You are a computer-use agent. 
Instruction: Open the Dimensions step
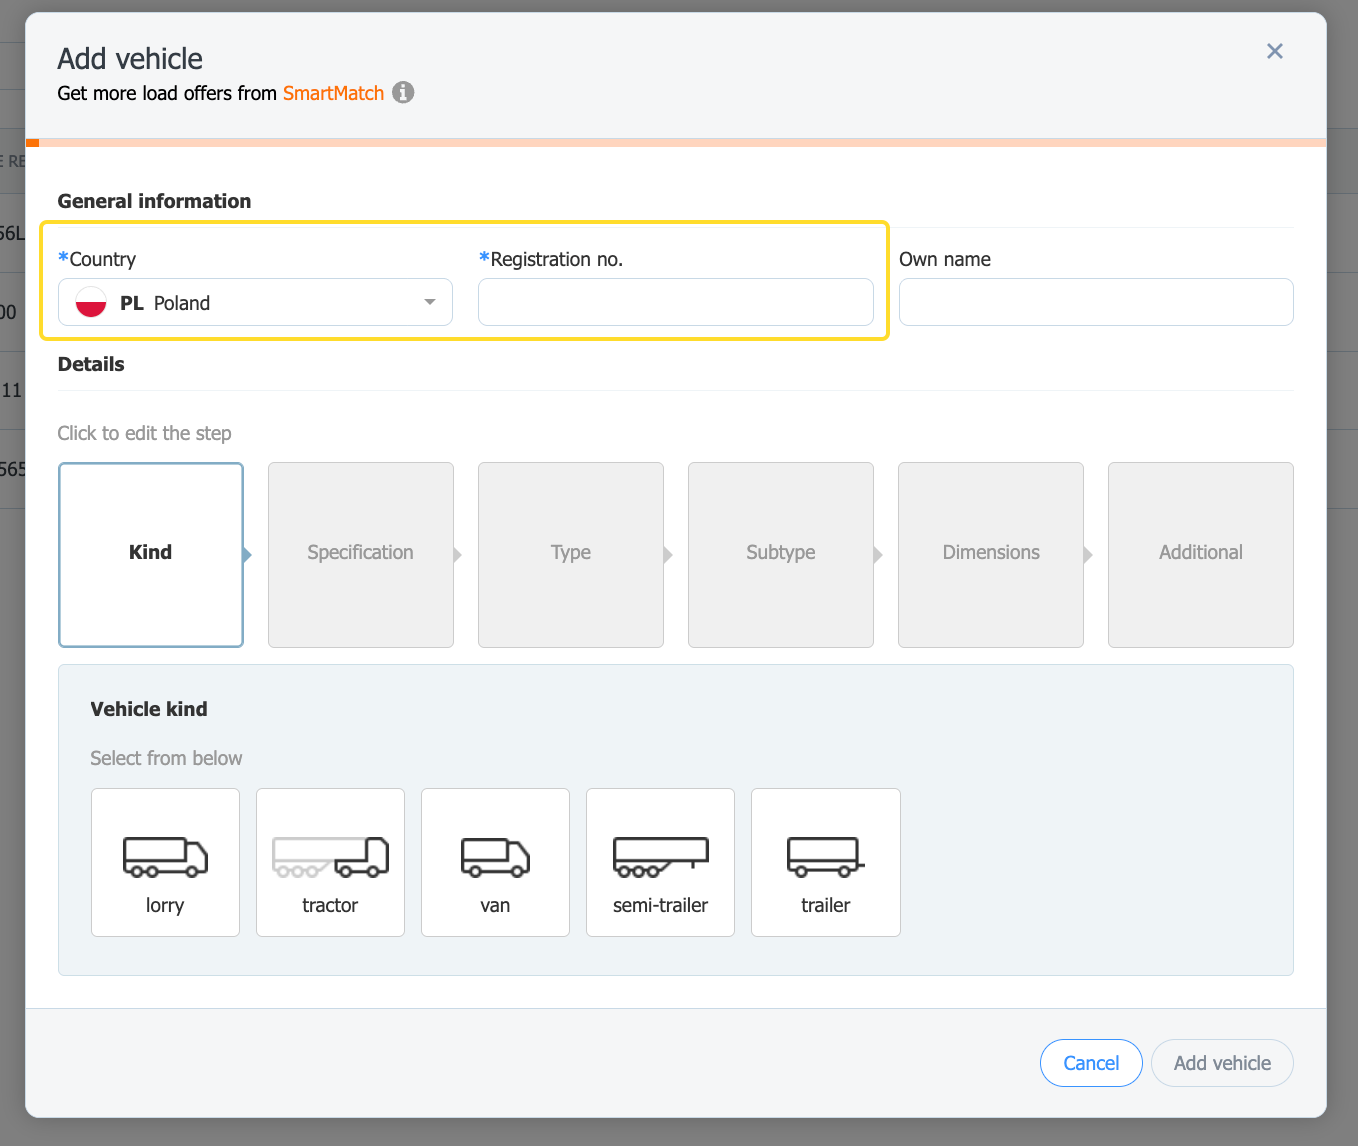coord(990,554)
